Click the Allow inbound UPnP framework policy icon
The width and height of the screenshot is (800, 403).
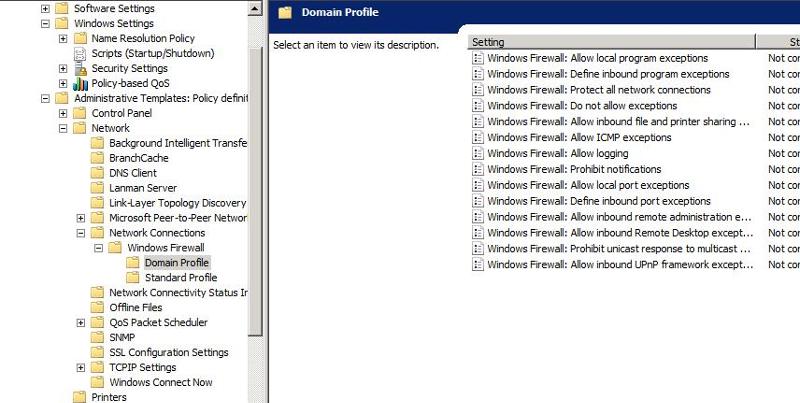pos(478,264)
